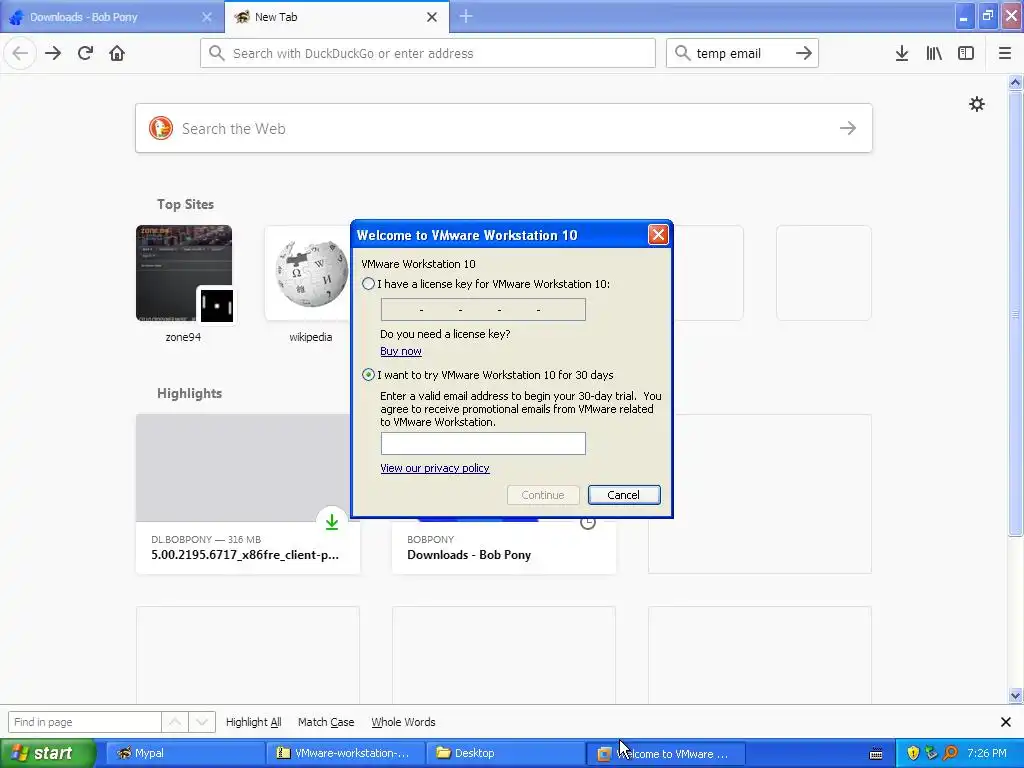Open New Tab customization gear

point(976,104)
